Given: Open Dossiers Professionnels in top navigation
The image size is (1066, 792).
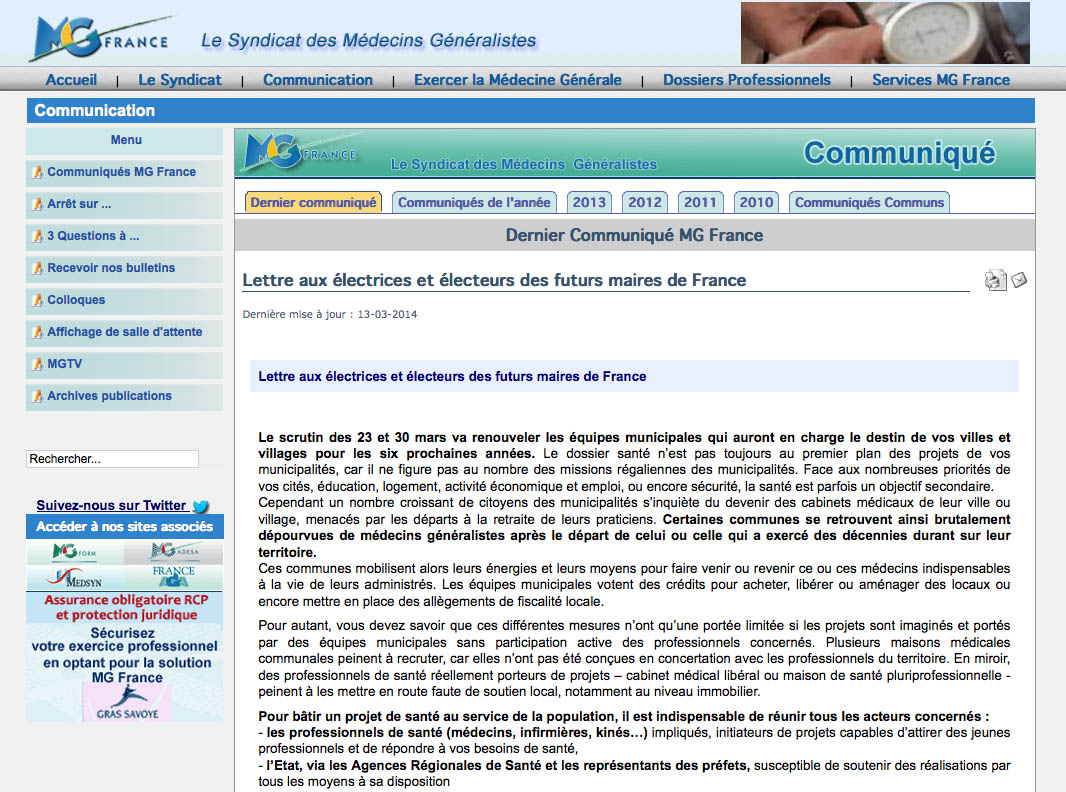Looking at the screenshot, I should pyautogui.click(x=746, y=80).
